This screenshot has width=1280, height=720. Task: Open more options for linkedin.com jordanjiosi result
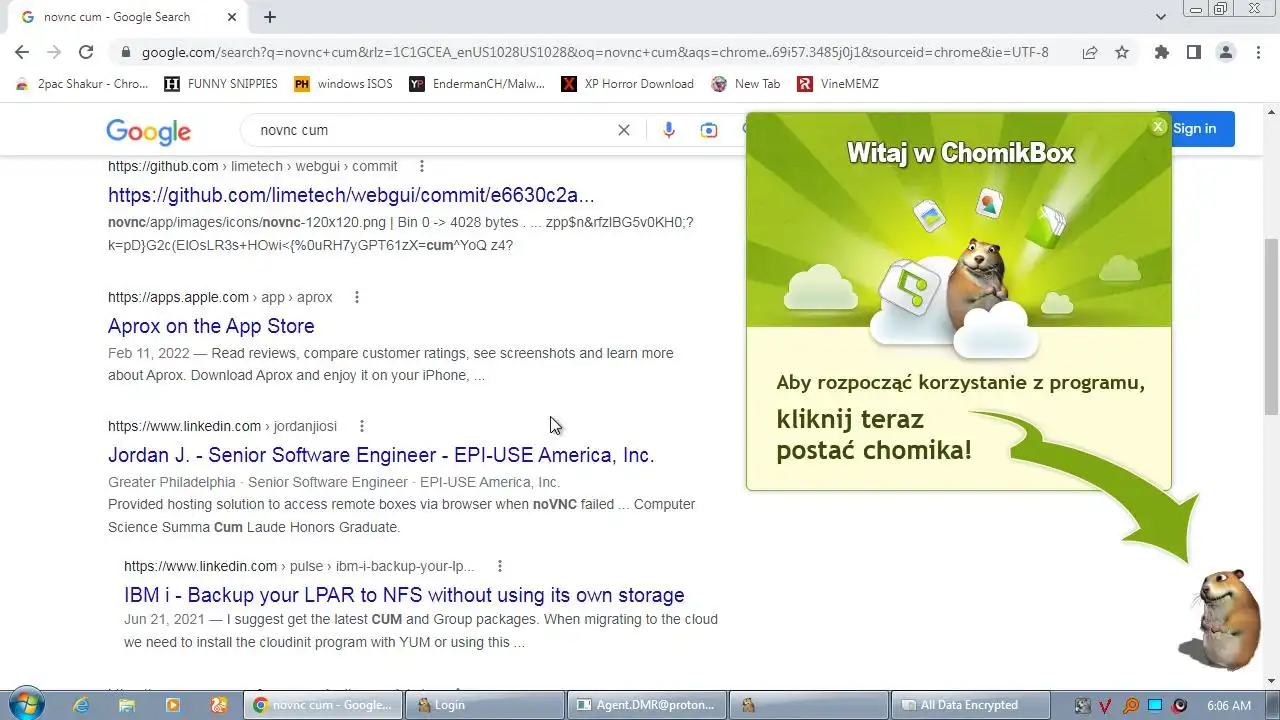[361, 426]
